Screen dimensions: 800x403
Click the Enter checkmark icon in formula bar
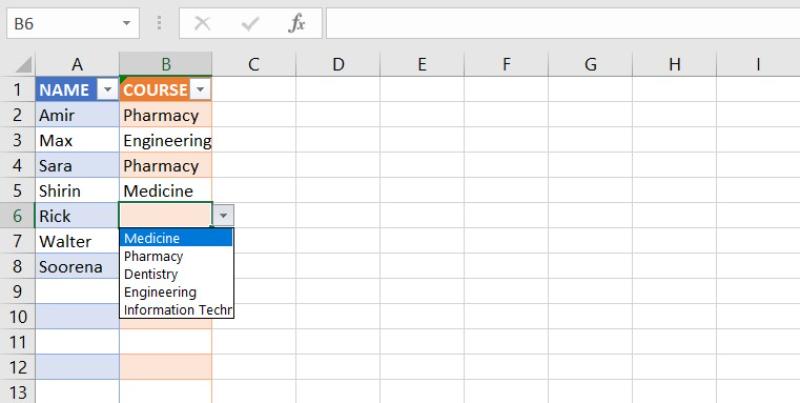coord(250,23)
